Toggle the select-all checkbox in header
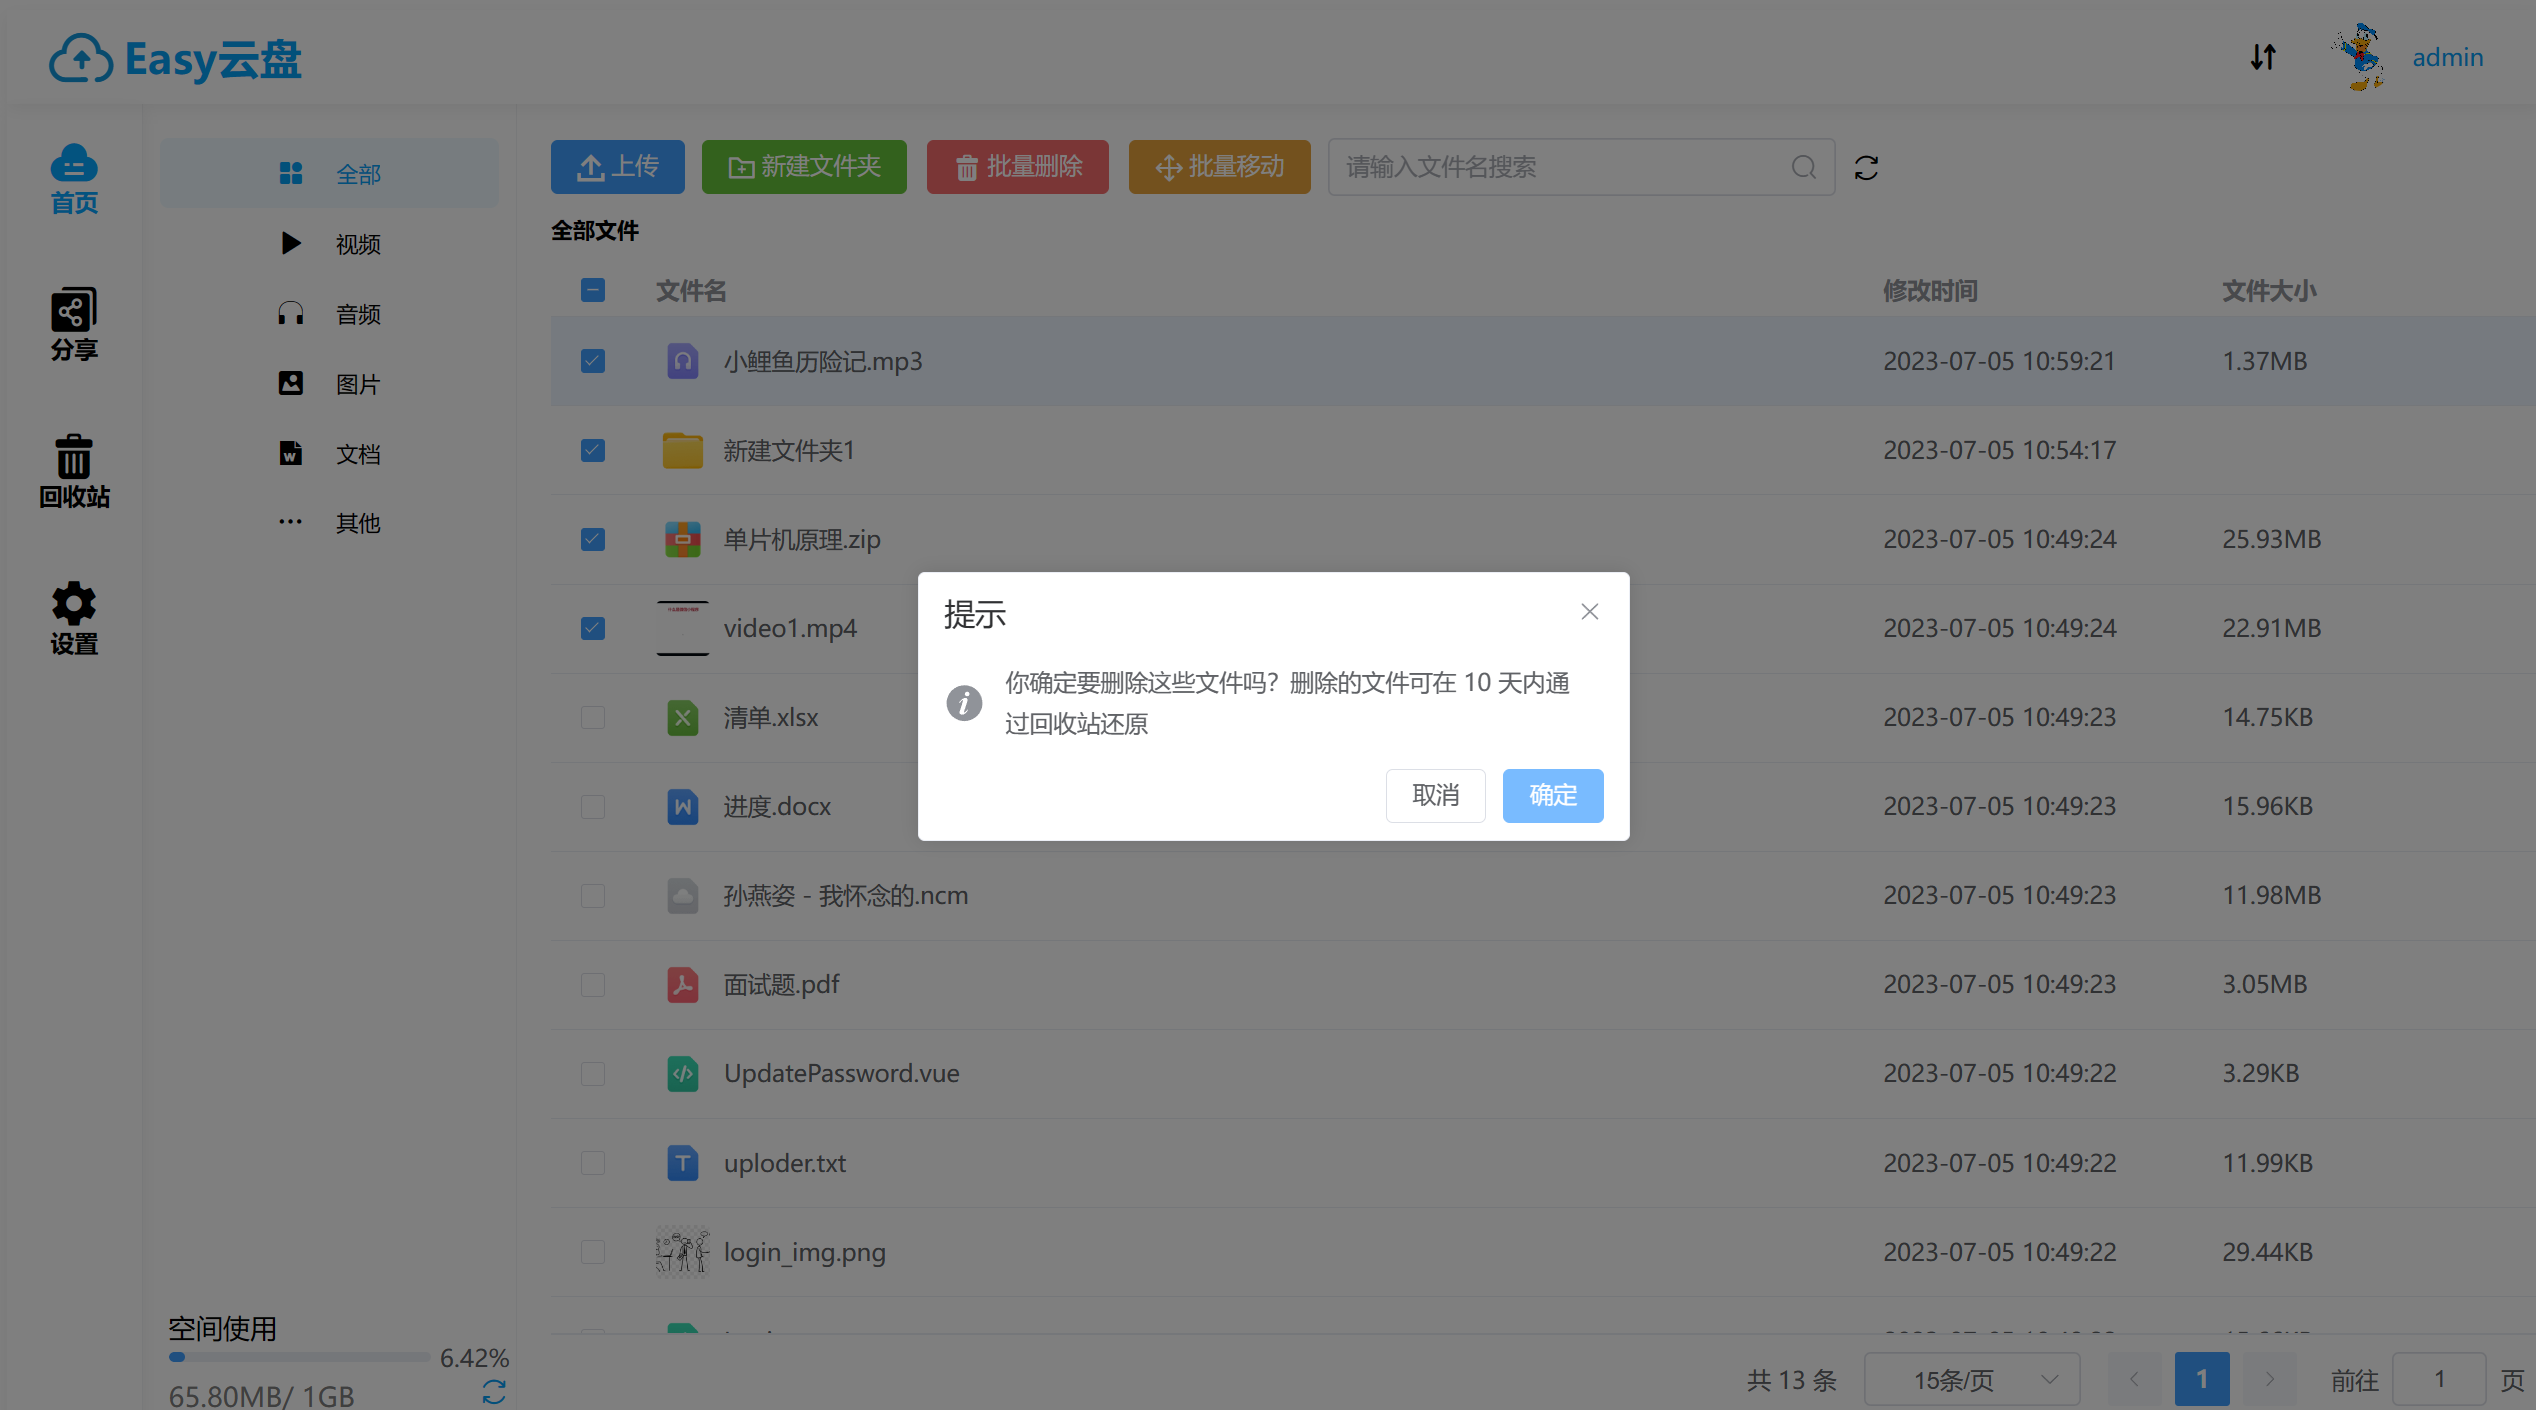Viewport: 2536px width, 1410px height. pos(592,290)
